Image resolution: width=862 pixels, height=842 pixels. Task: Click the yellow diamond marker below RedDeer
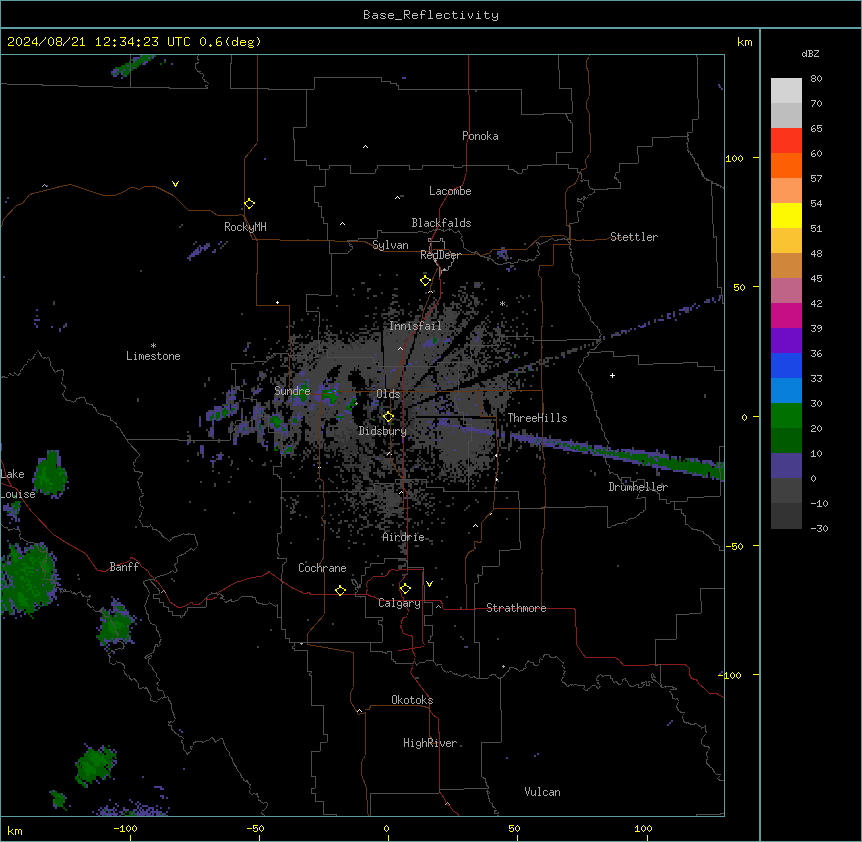point(425,281)
